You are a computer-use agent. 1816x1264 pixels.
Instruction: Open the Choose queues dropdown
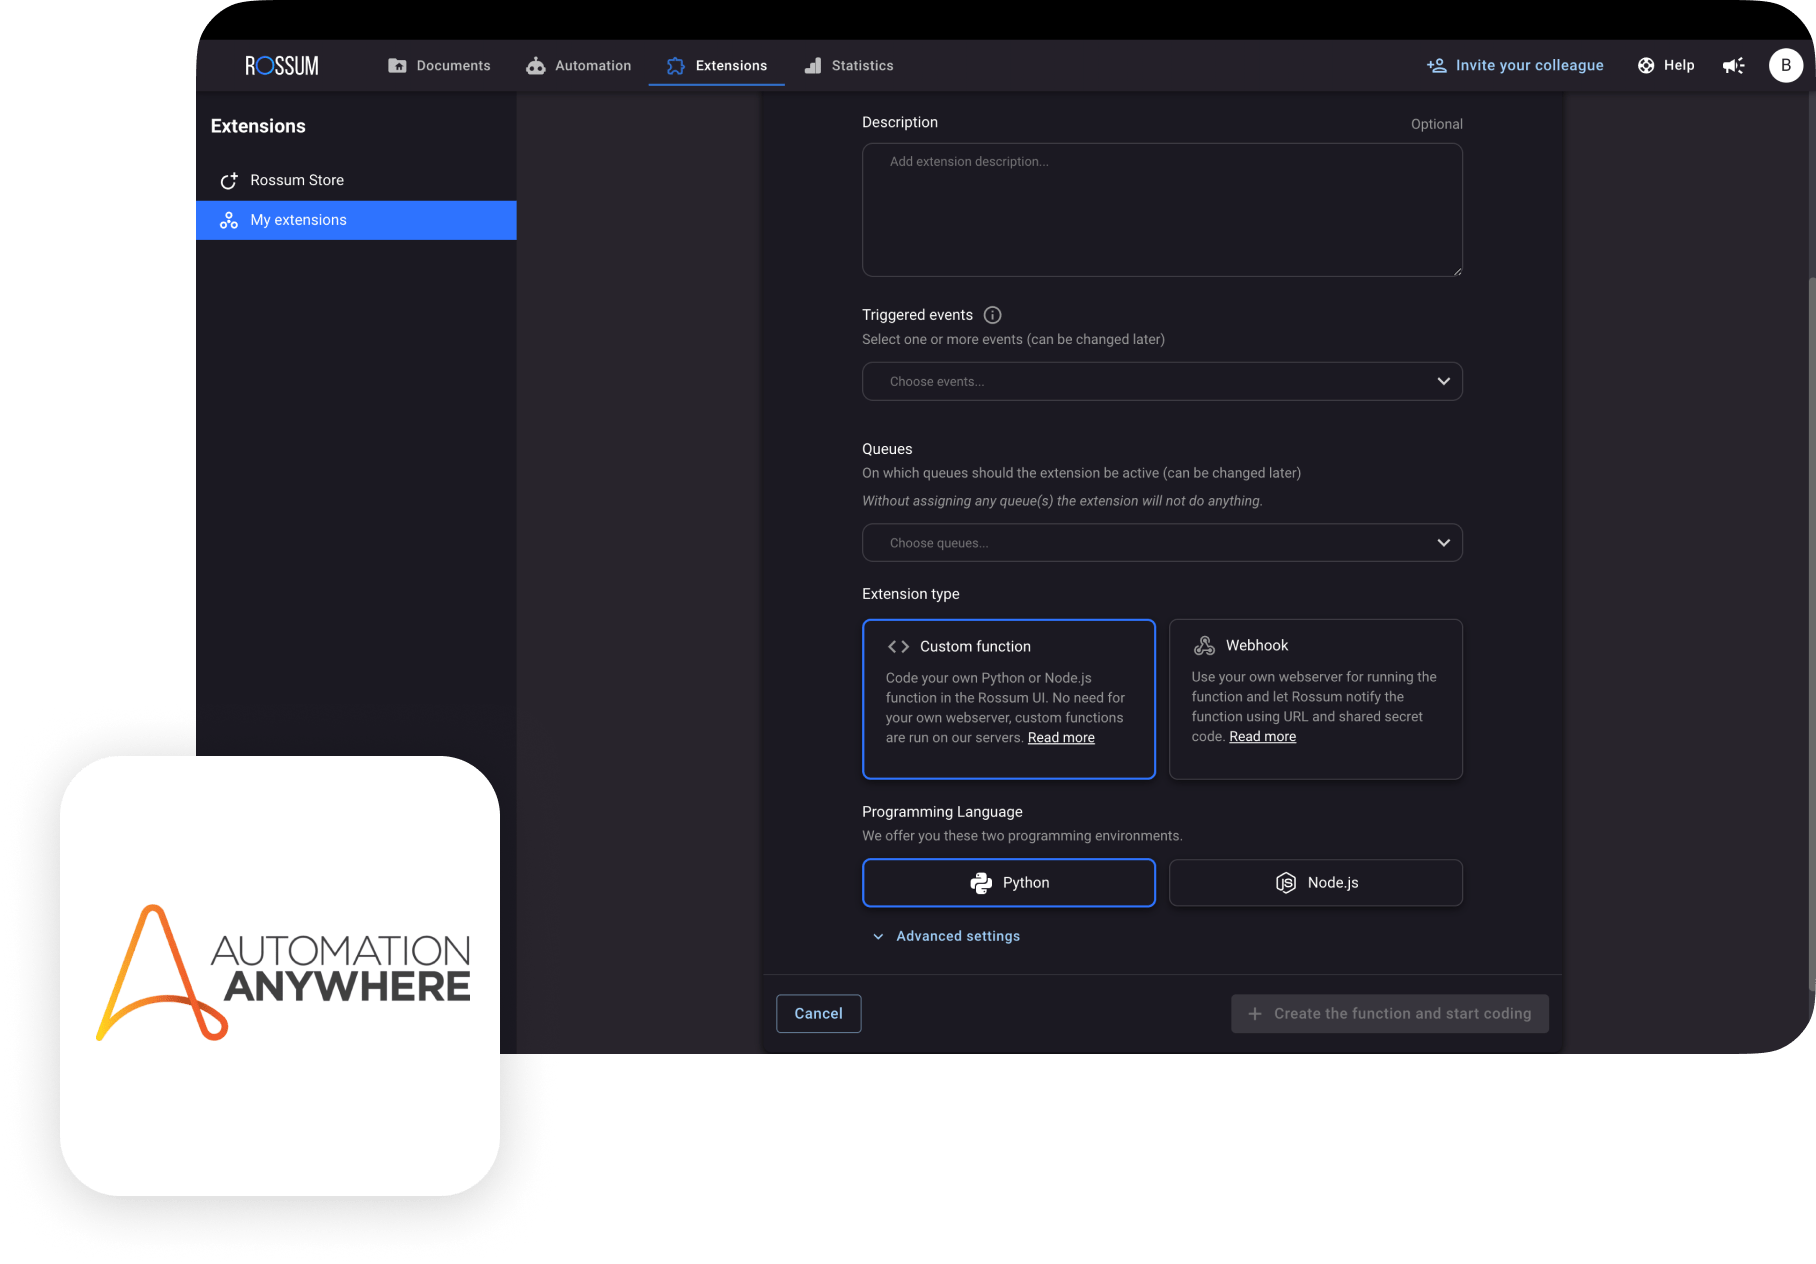[x=1162, y=543]
